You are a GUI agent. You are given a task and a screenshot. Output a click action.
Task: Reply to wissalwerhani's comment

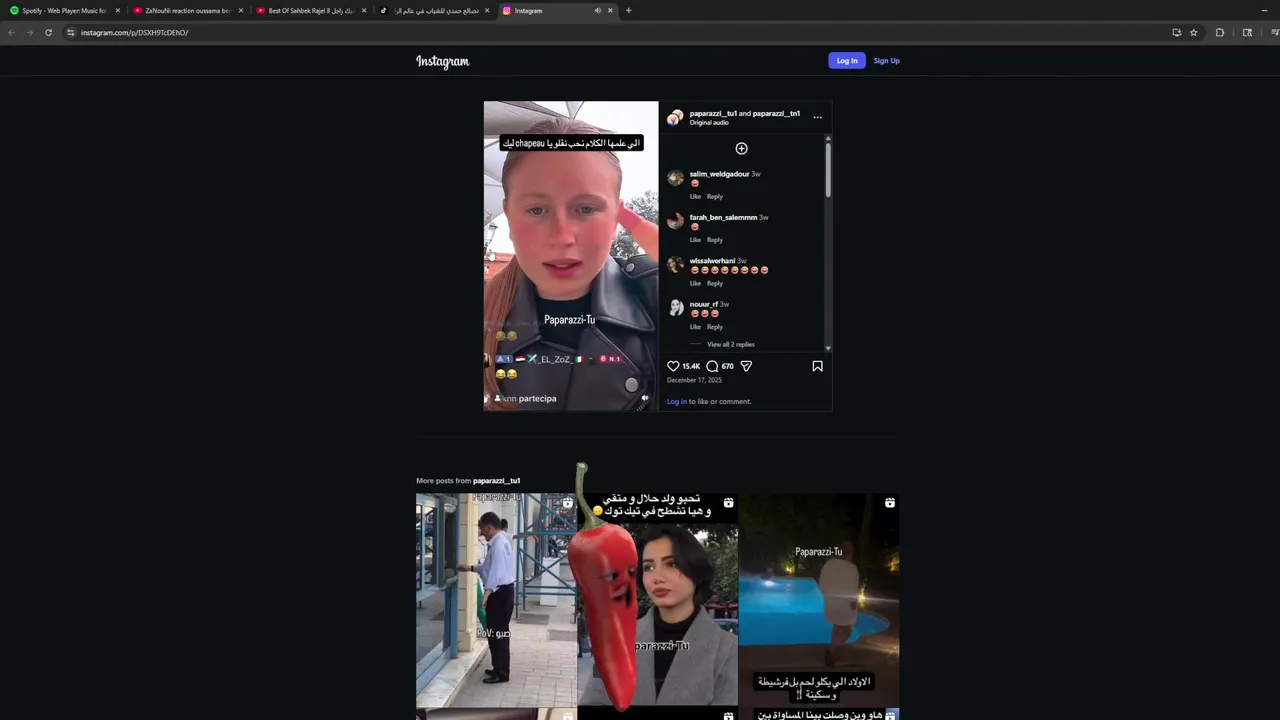715,283
